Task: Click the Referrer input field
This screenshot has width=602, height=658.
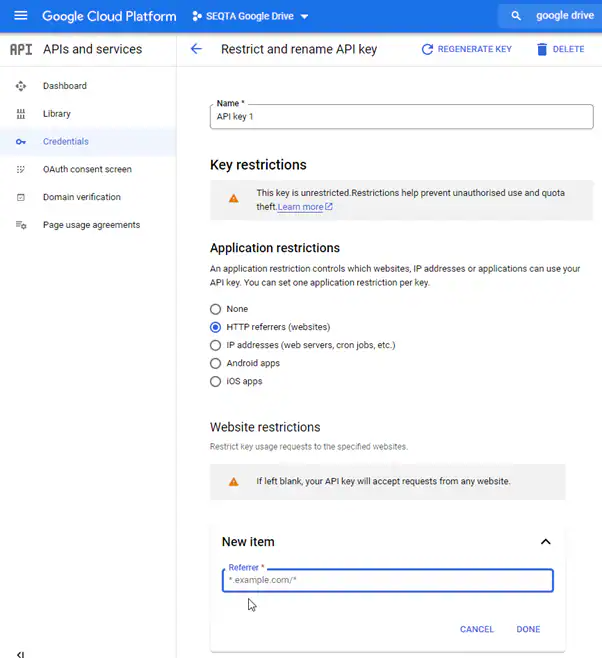Action: coord(388,580)
